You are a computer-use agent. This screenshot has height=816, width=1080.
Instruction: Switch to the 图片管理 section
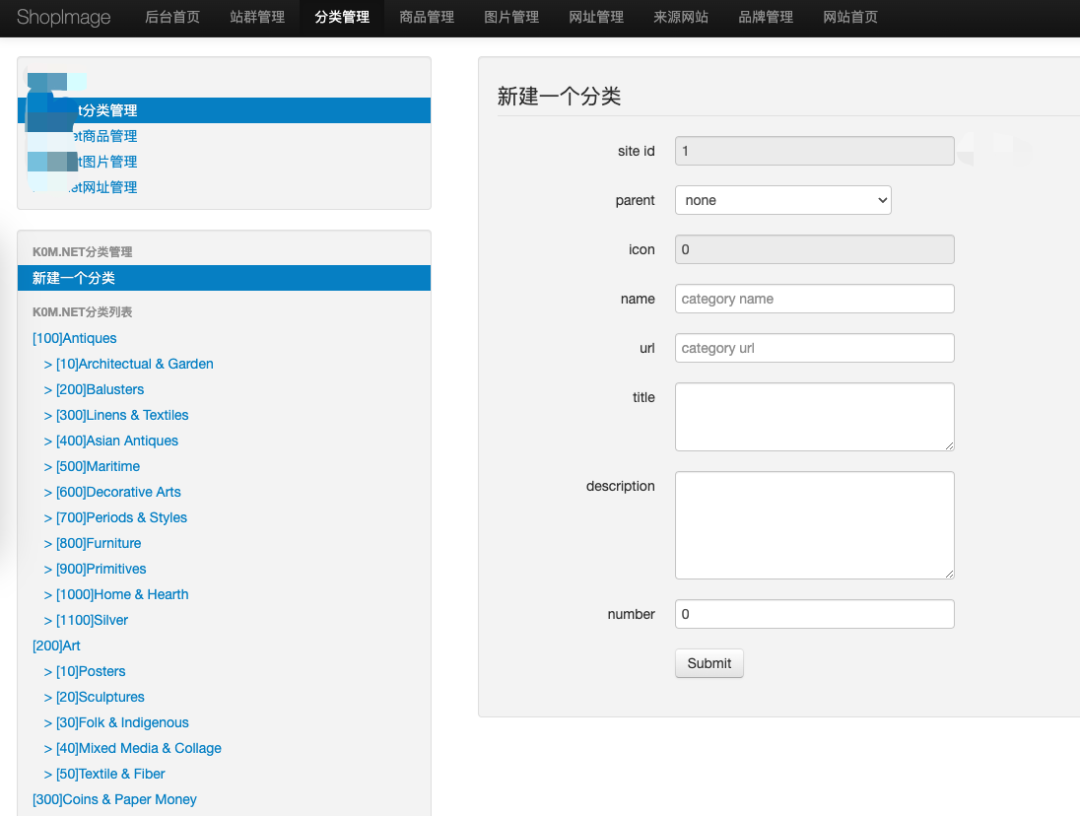(511, 18)
